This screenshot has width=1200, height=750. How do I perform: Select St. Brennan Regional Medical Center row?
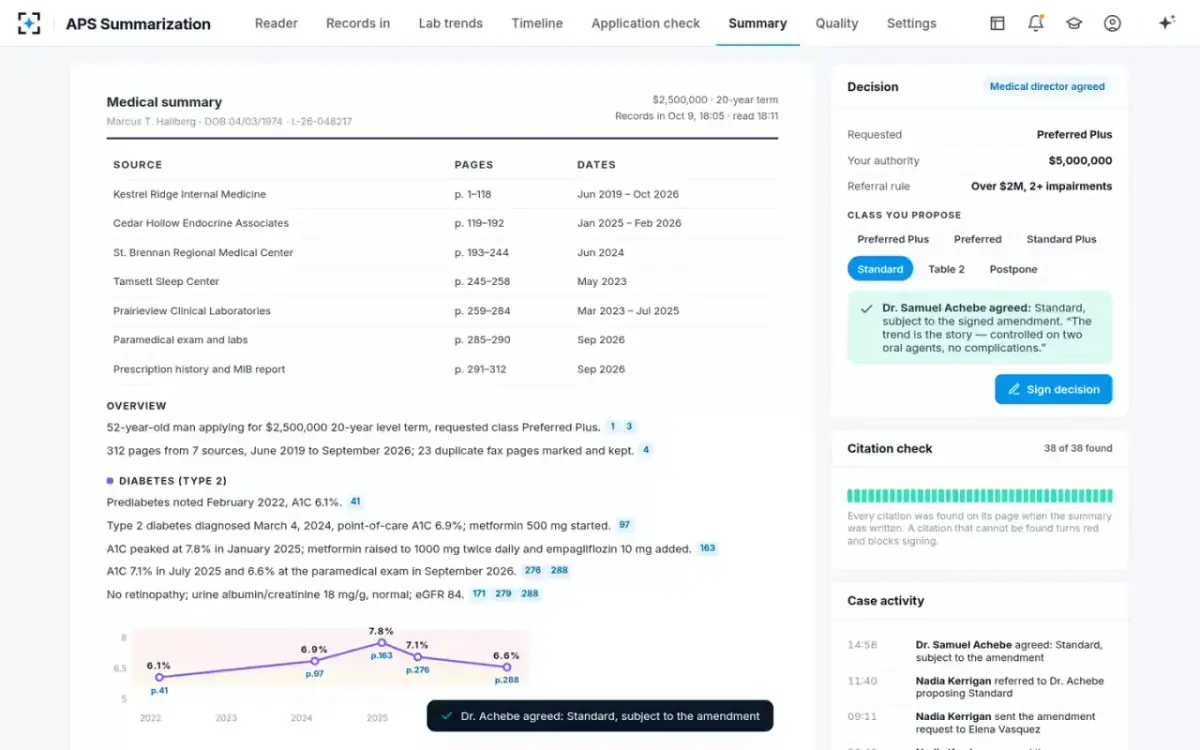(x=442, y=252)
